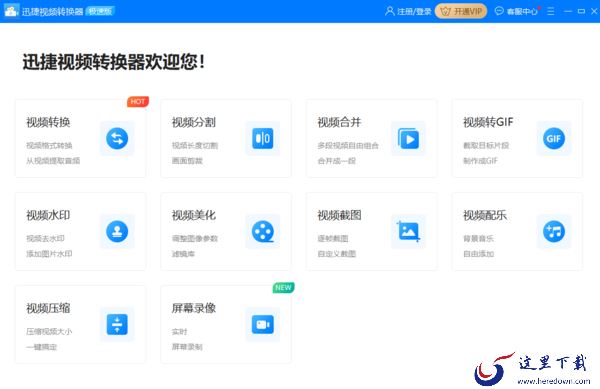Image resolution: width=600 pixels, height=389 pixels.
Task: Click the 视频转换 card title
Action: coord(48,122)
